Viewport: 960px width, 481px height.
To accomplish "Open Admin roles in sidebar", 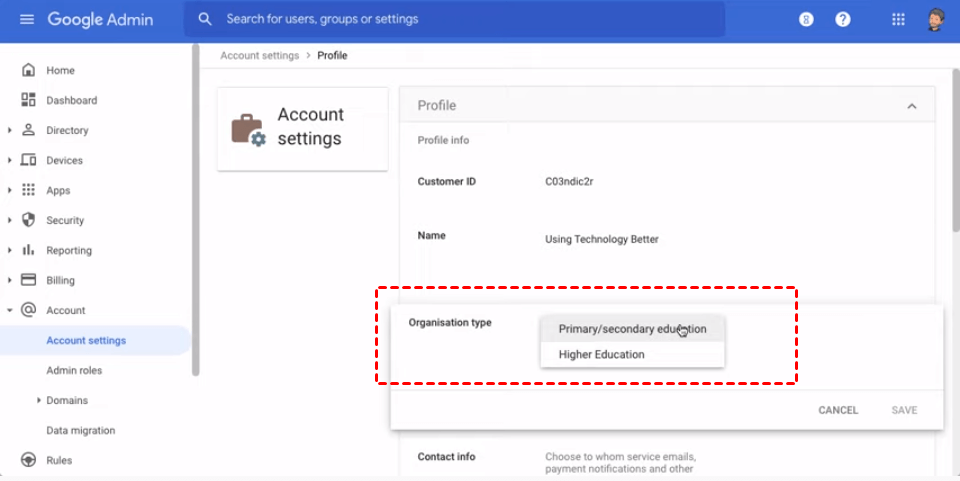I will 74,370.
